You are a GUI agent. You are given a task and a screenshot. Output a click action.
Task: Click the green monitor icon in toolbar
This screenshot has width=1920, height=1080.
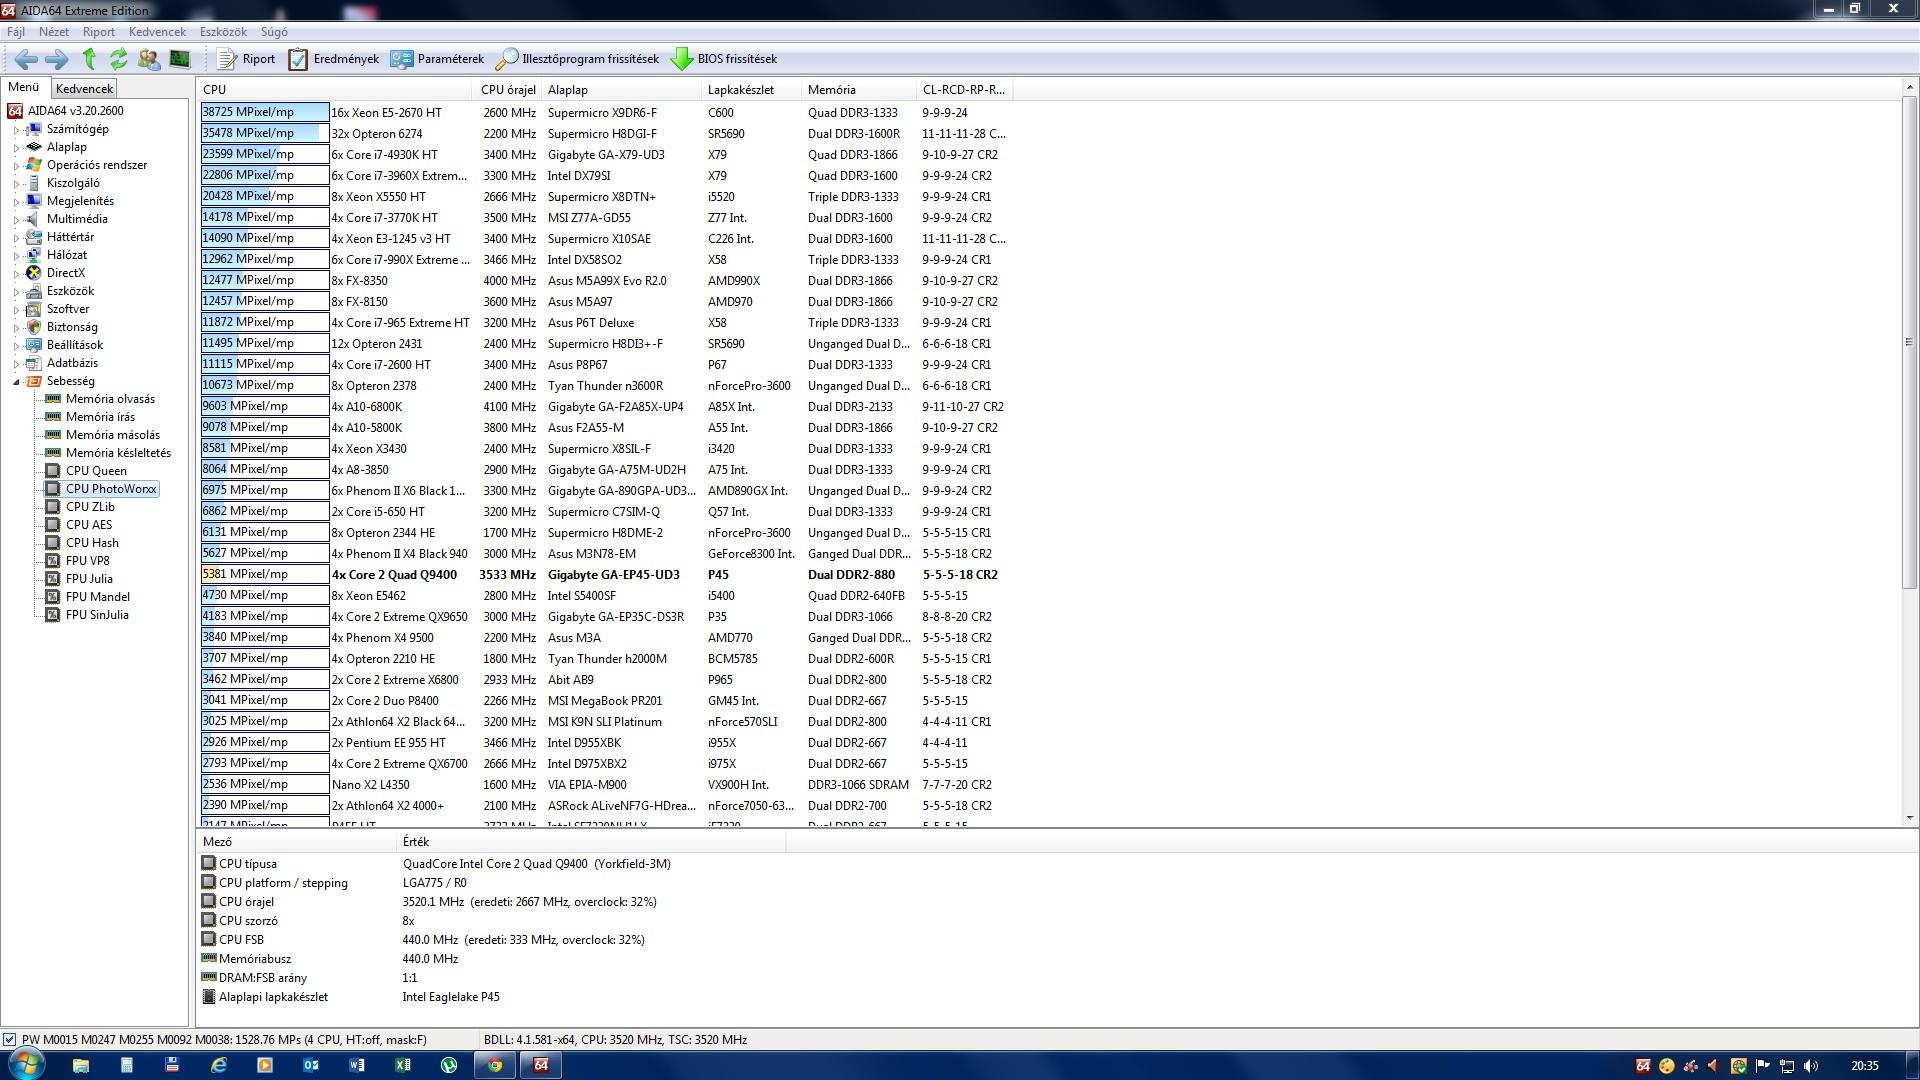180,59
